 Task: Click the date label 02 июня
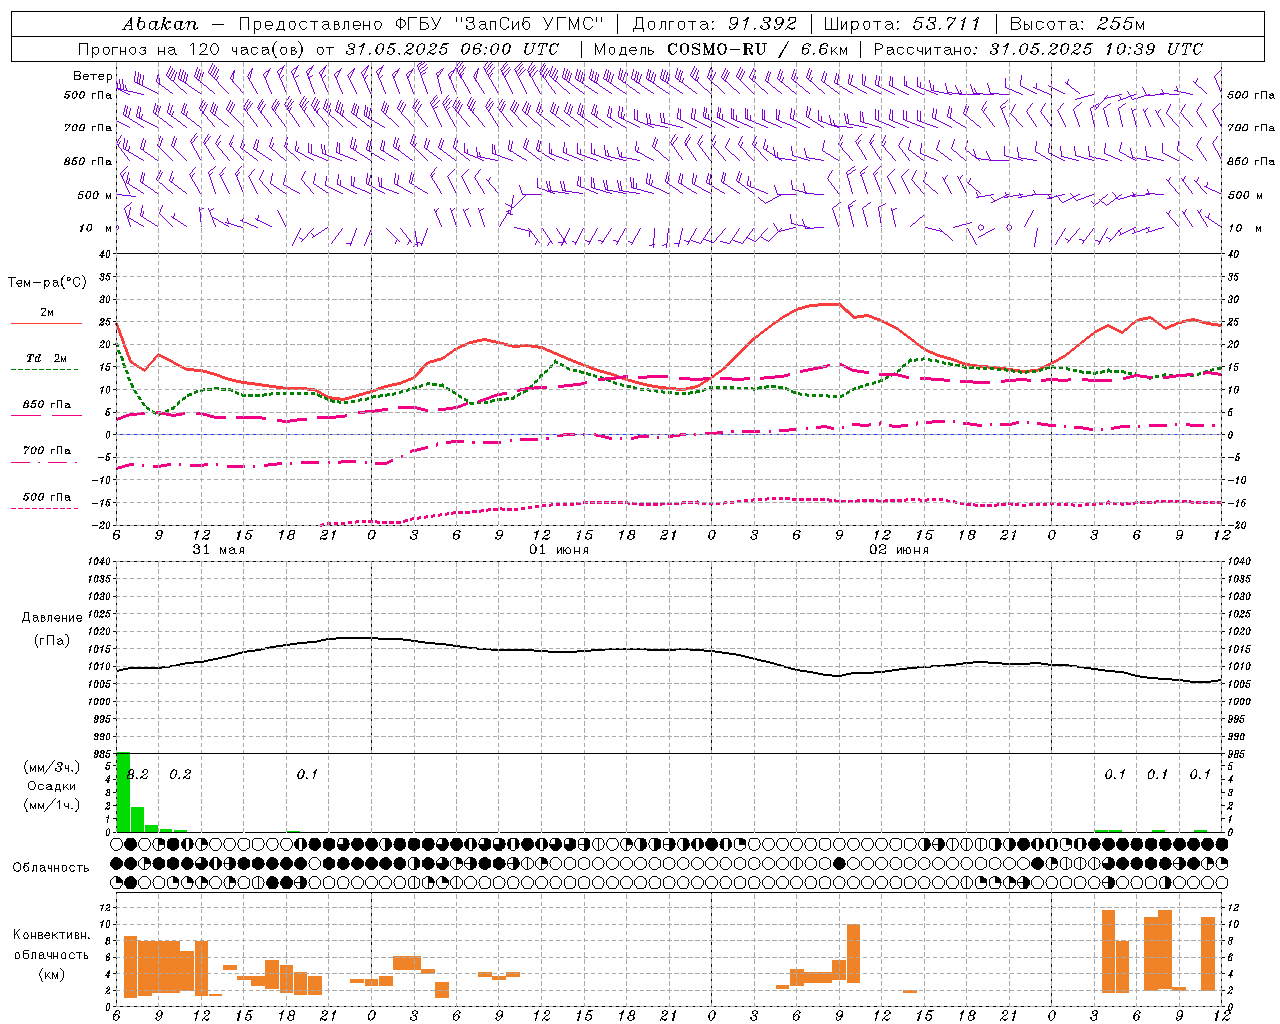coord(899,550)
